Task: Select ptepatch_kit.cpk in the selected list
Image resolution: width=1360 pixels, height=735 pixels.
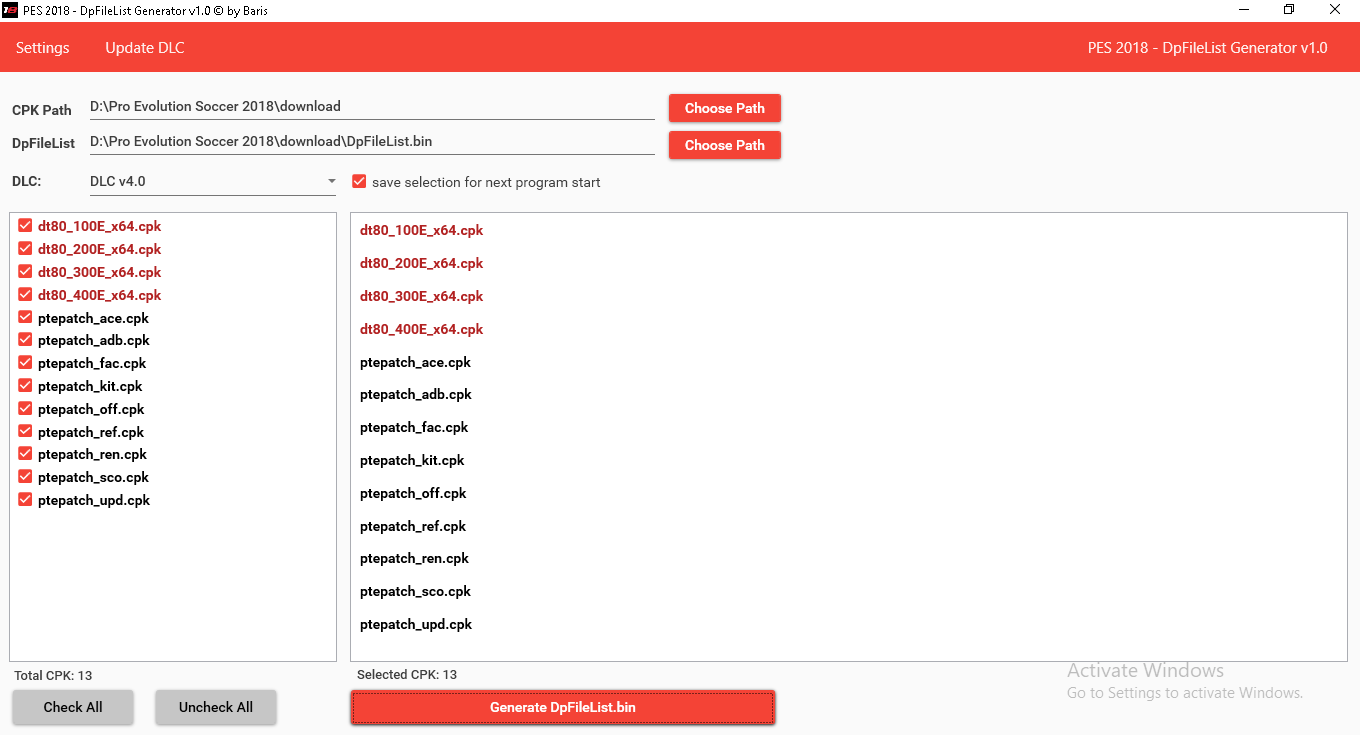Action: click(412, 460)
